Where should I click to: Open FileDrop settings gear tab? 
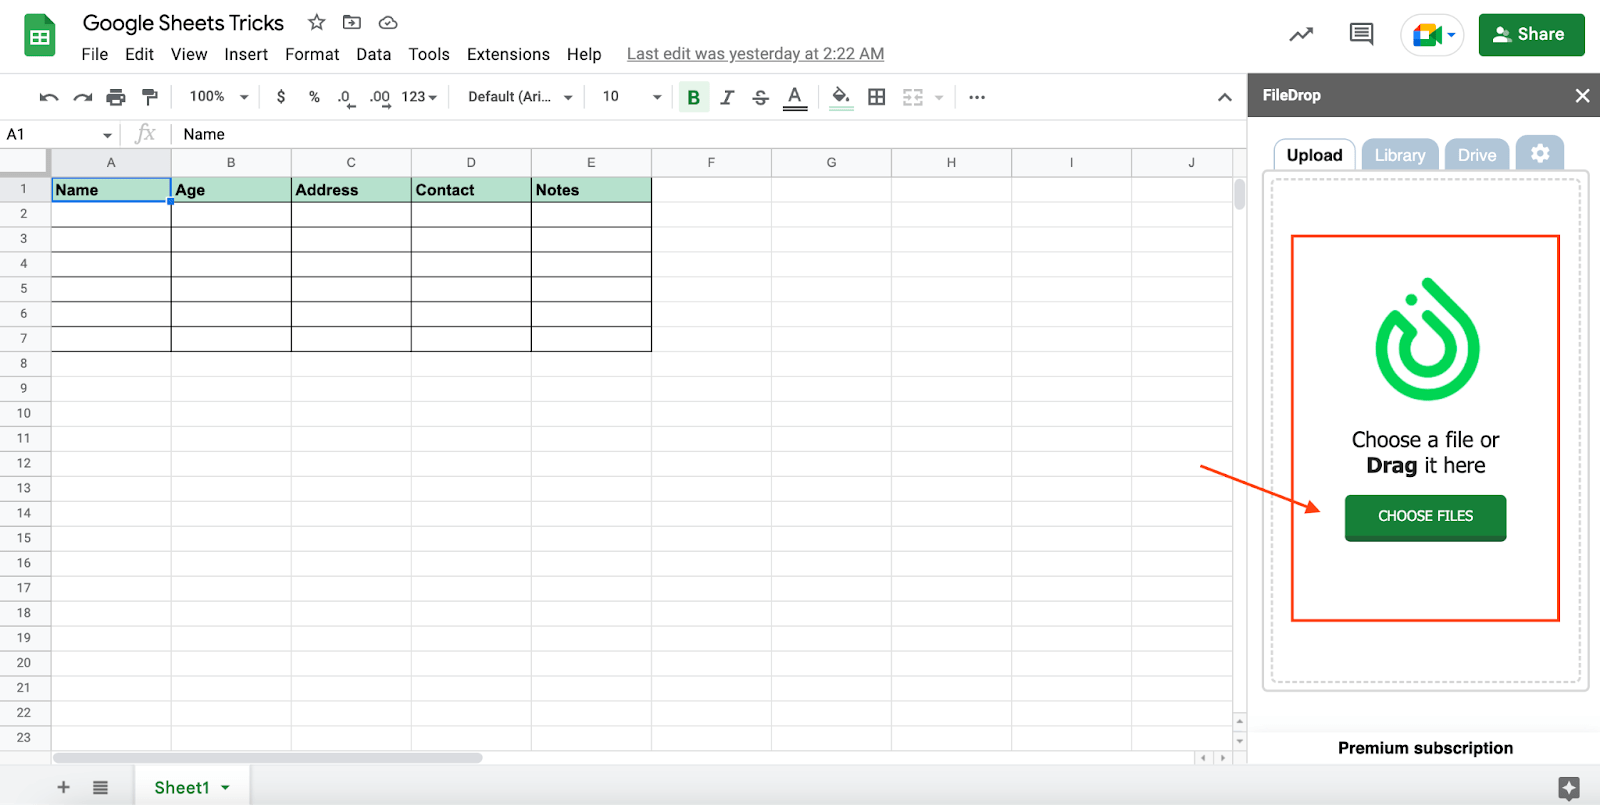(1540, 153)
